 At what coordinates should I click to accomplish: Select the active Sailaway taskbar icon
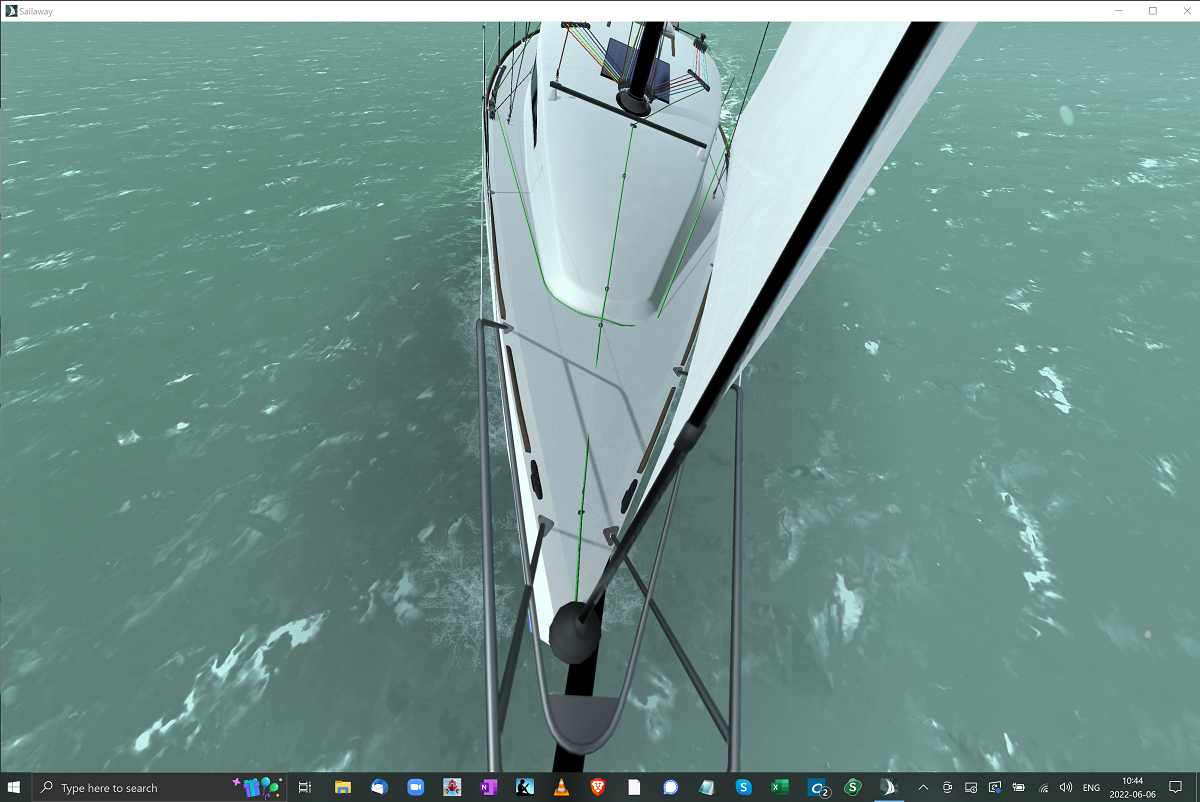point(889,787)
